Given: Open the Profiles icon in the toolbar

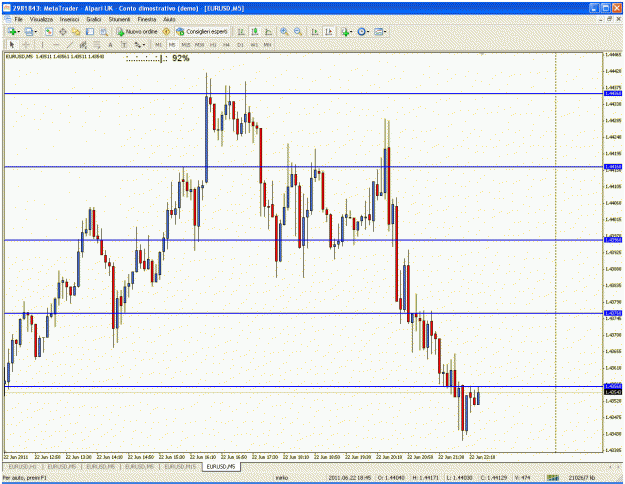Looking at the screenshot, I should [x=28, y=31].
